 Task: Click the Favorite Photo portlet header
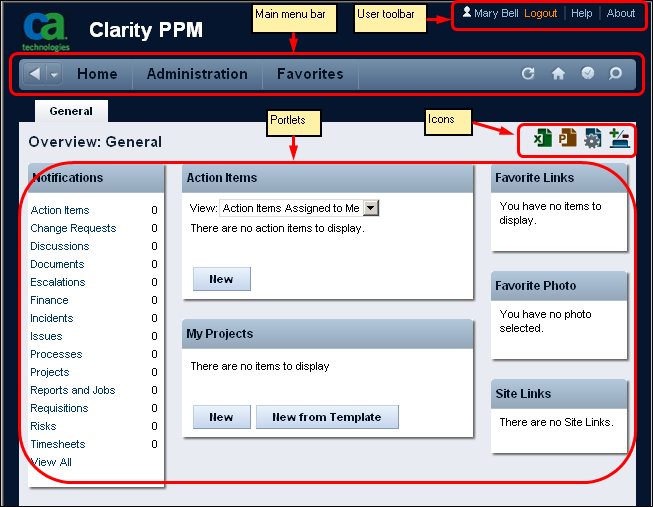(x=559, y=286)
